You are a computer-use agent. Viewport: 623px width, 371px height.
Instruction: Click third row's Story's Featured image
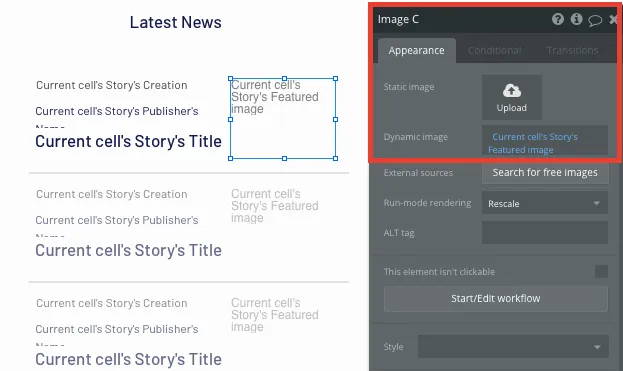click(275, 315)
